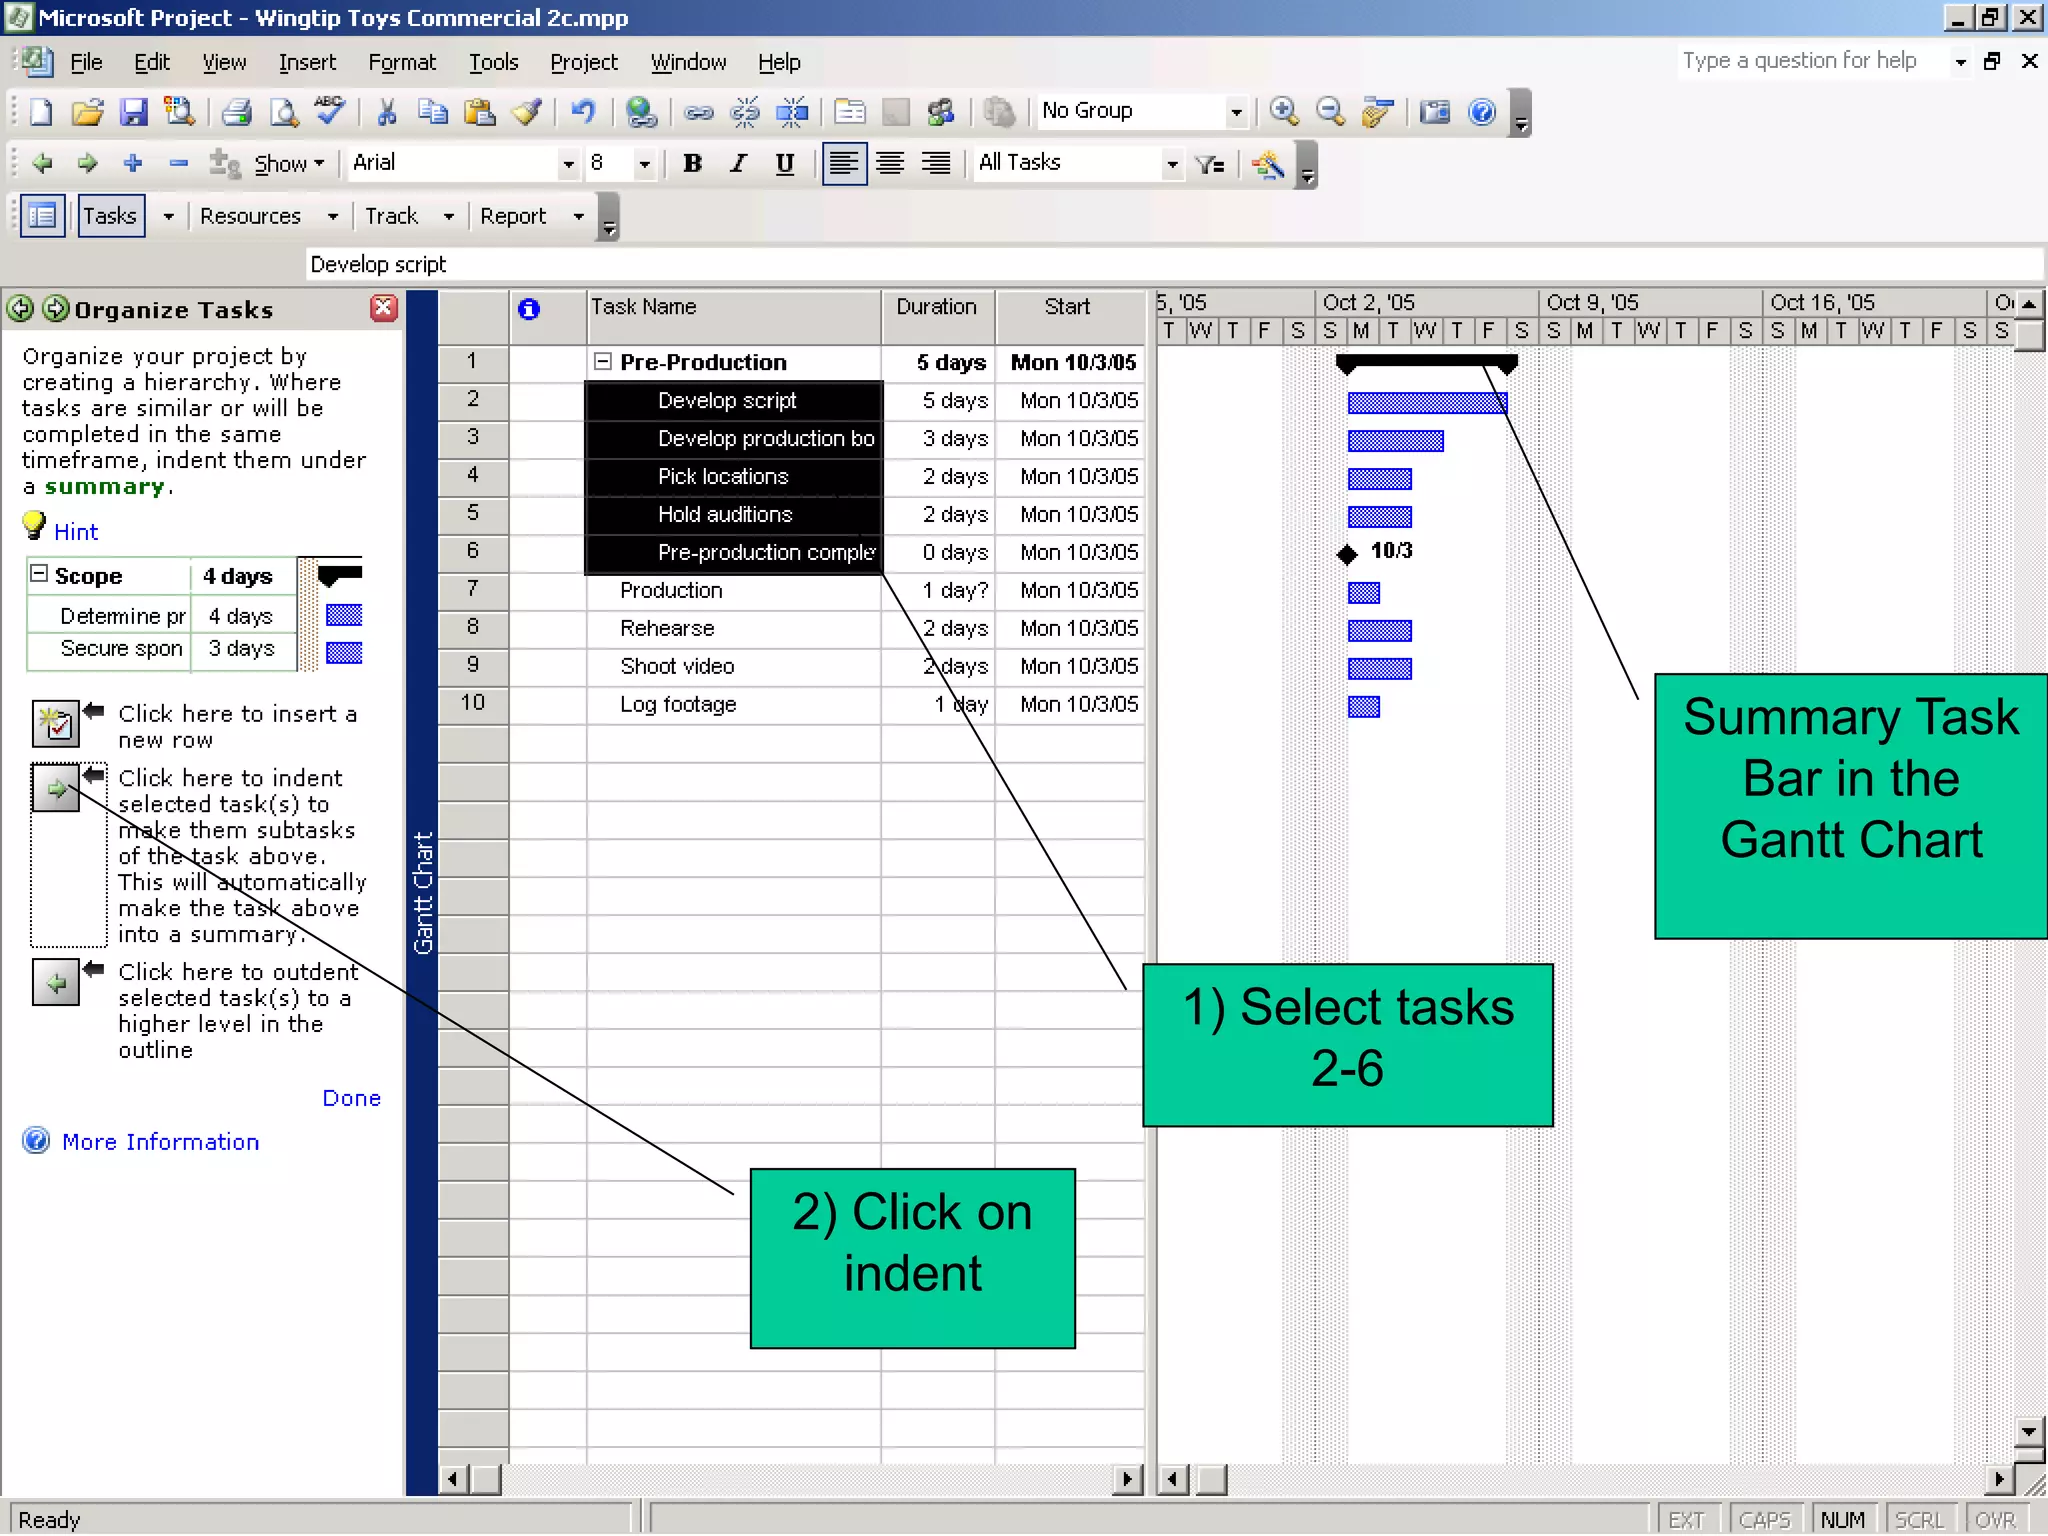Click the Hide Subtasks minus icon
This screenshot has height=1536, width=2048.
pyautogui.click(x=179, y=163)
